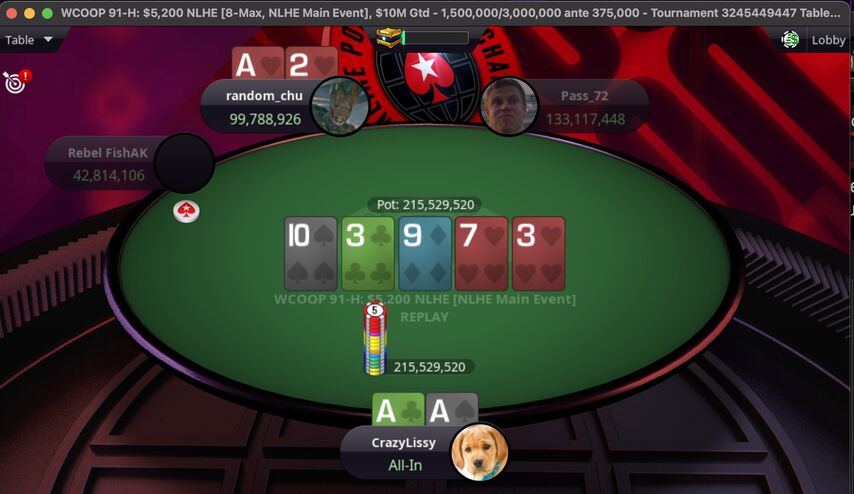Click CrazyLissy's ace of clubs card
854x494 pixels.
(x=398, y=409)
